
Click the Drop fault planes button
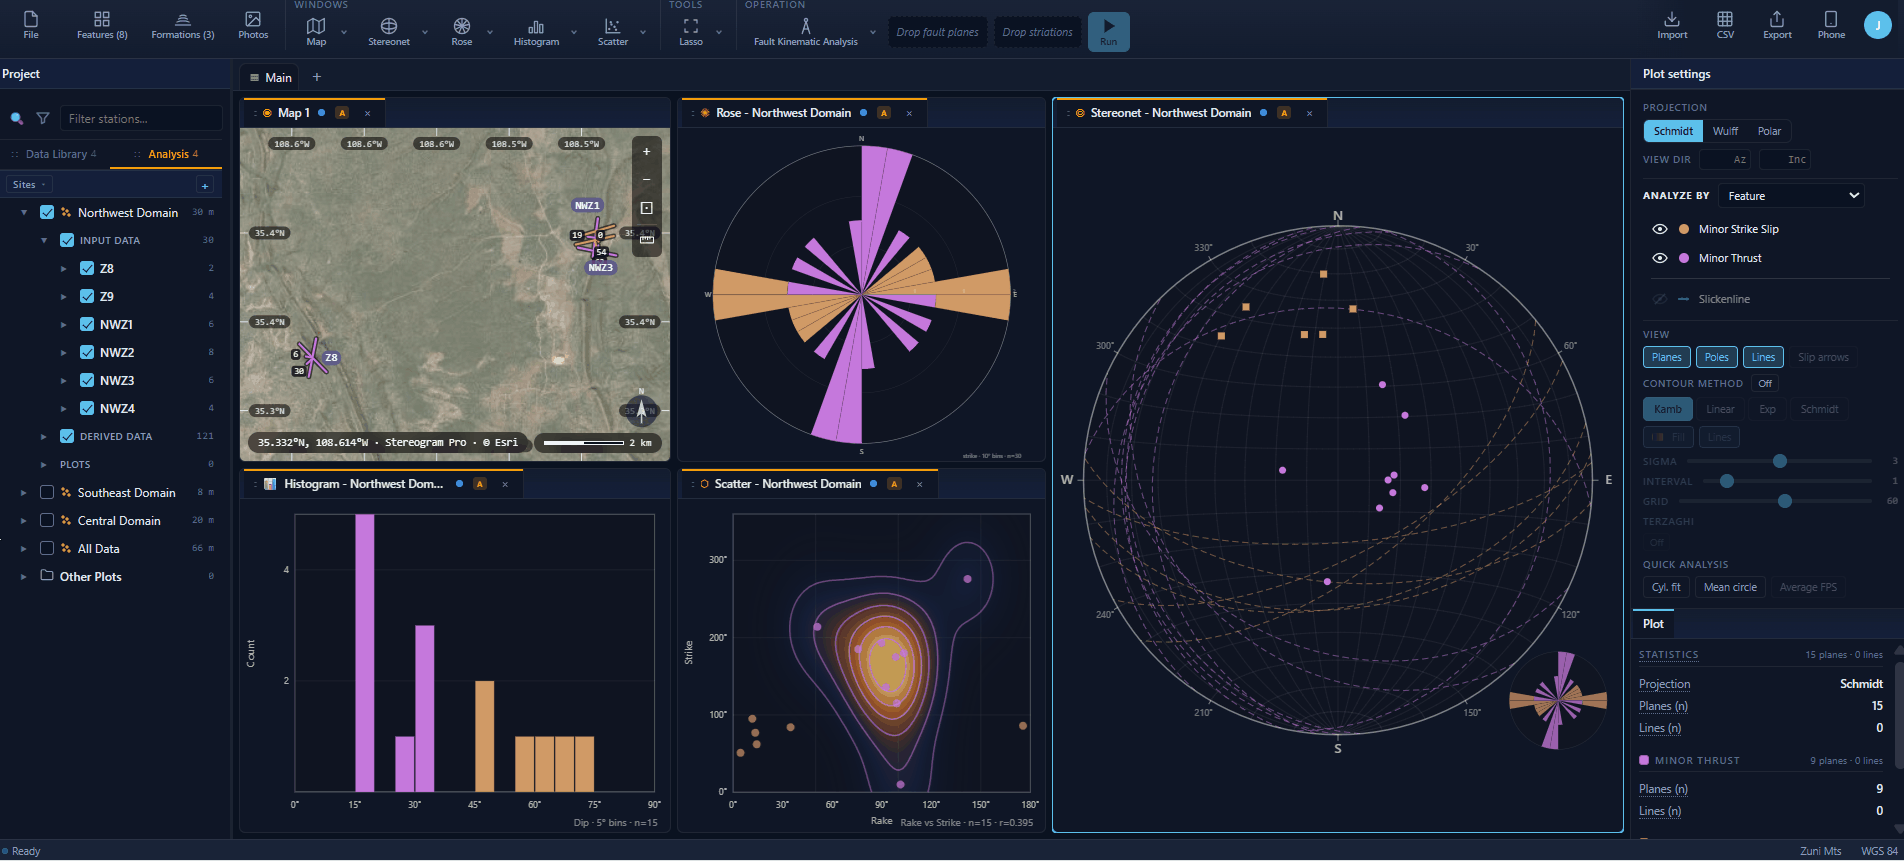pos(937,32)
